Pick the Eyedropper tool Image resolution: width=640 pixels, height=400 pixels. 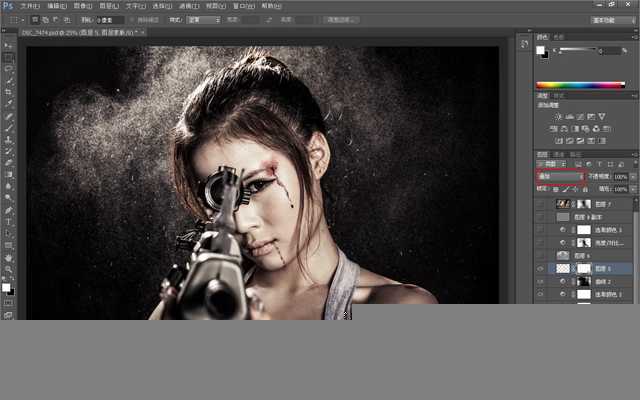point(9,103)
